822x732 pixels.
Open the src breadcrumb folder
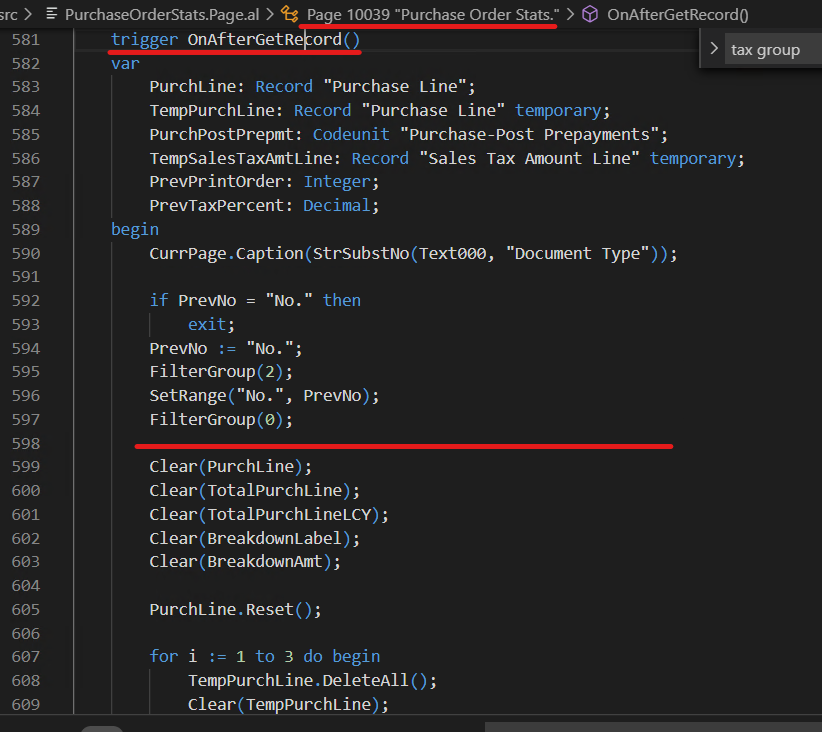(x=8, y=15)
